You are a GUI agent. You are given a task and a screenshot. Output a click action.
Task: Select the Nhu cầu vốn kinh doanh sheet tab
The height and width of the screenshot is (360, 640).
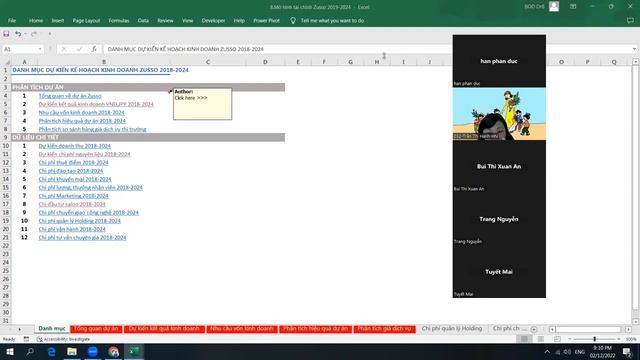point(242,329)
